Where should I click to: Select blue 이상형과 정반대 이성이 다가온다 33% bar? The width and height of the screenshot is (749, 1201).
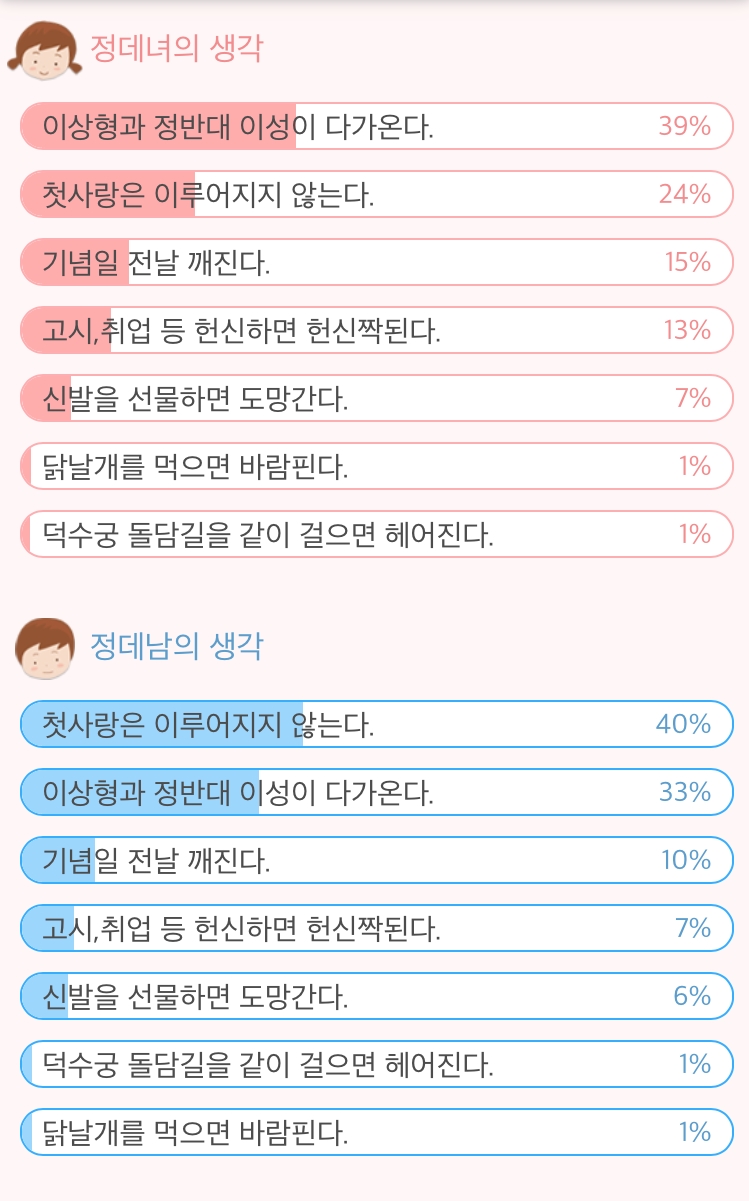coord(377,792)
